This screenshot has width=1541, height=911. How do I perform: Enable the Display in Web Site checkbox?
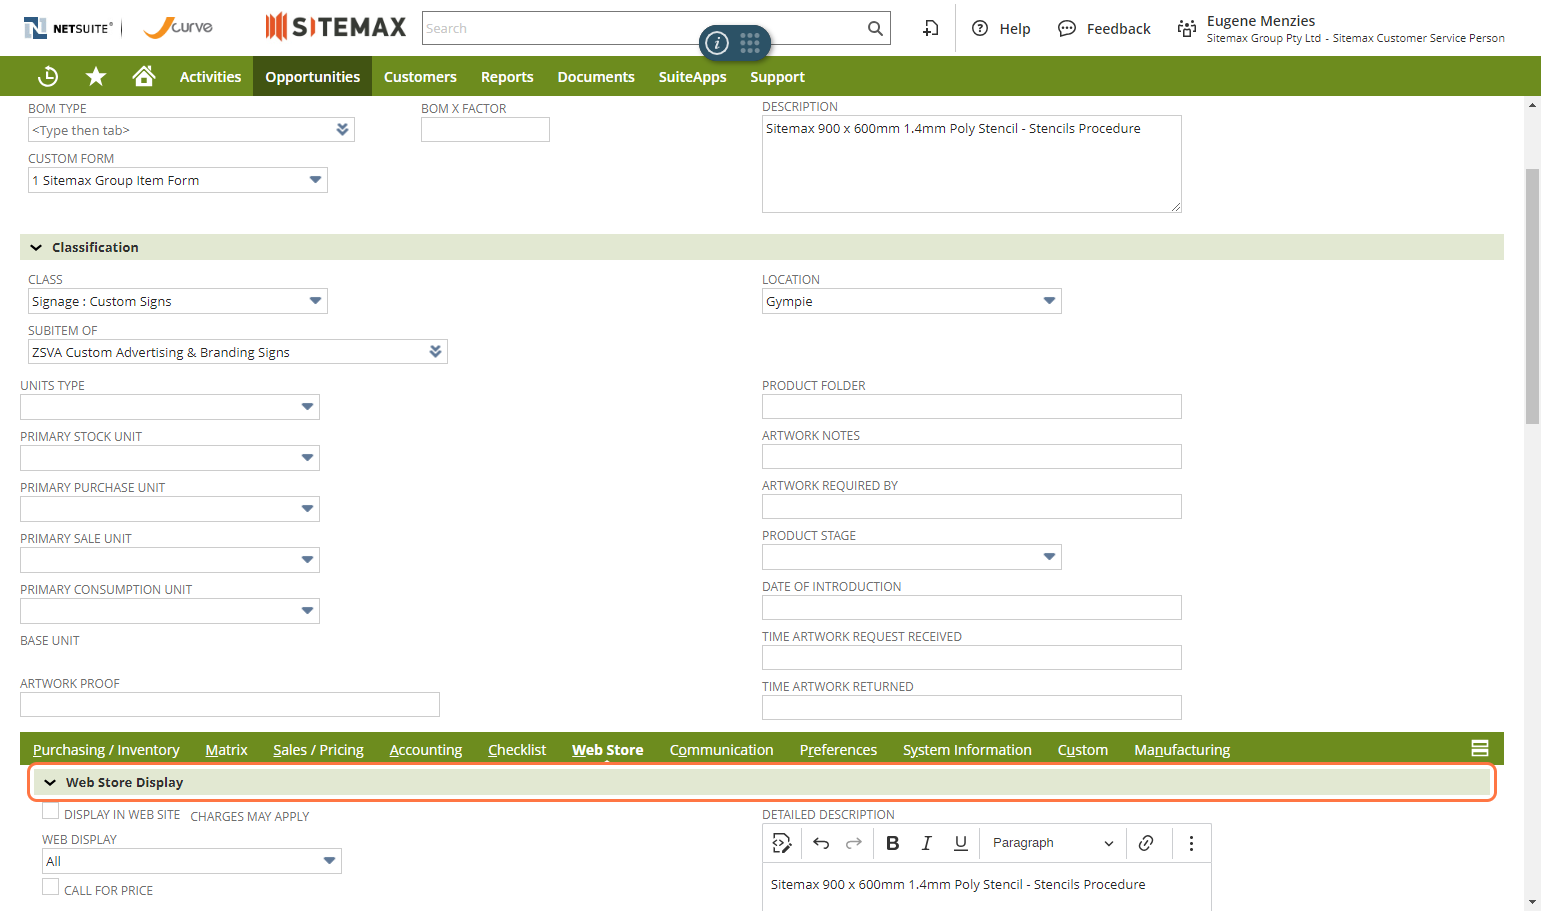(50, 812)
